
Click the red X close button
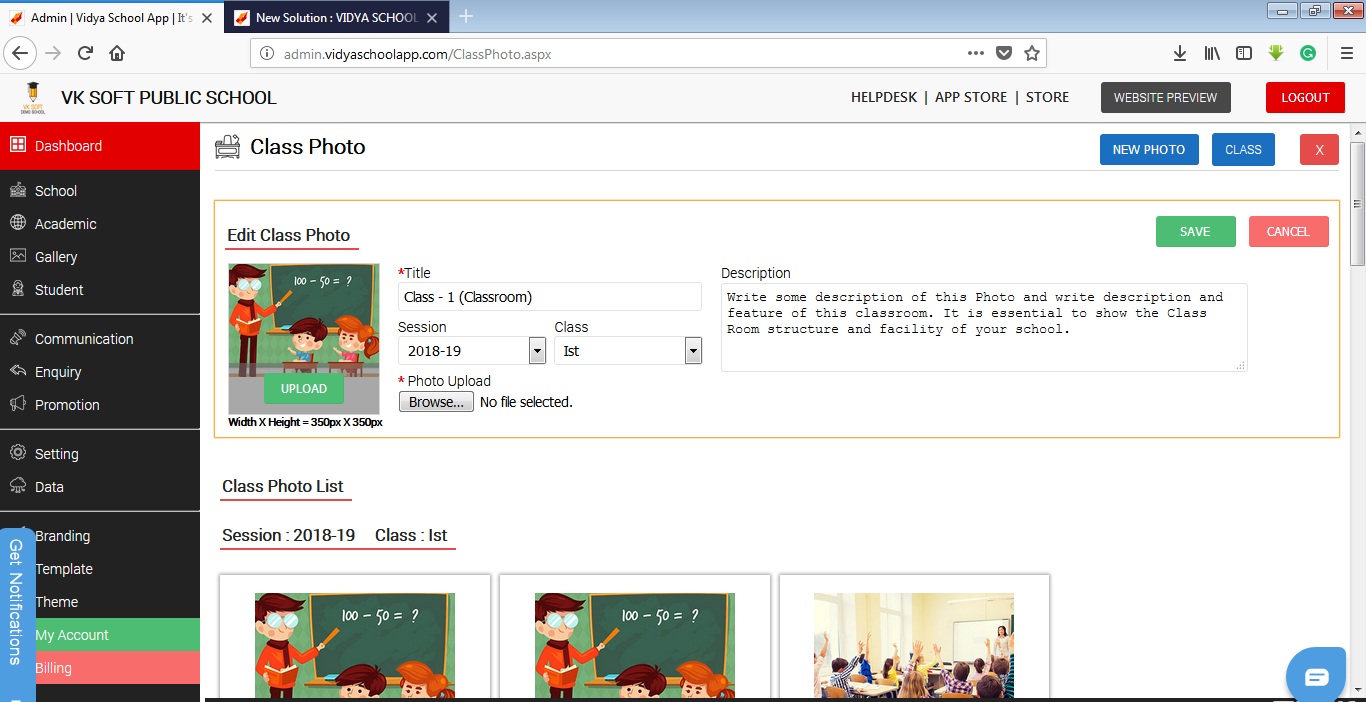1319,150
